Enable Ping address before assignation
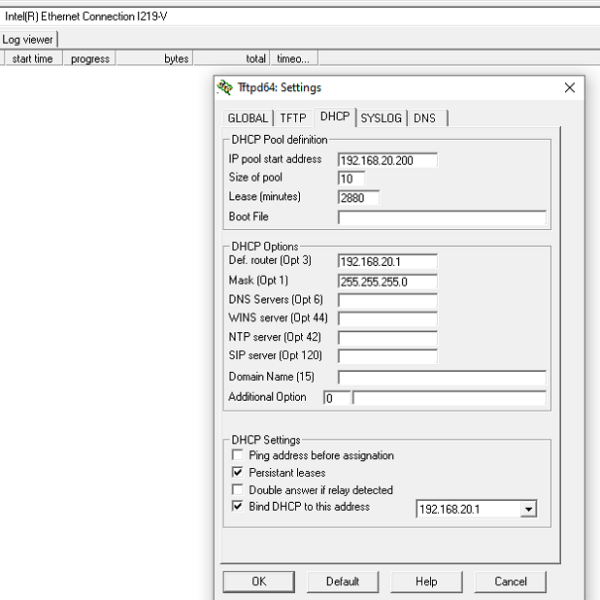 [x=238, y=456]
